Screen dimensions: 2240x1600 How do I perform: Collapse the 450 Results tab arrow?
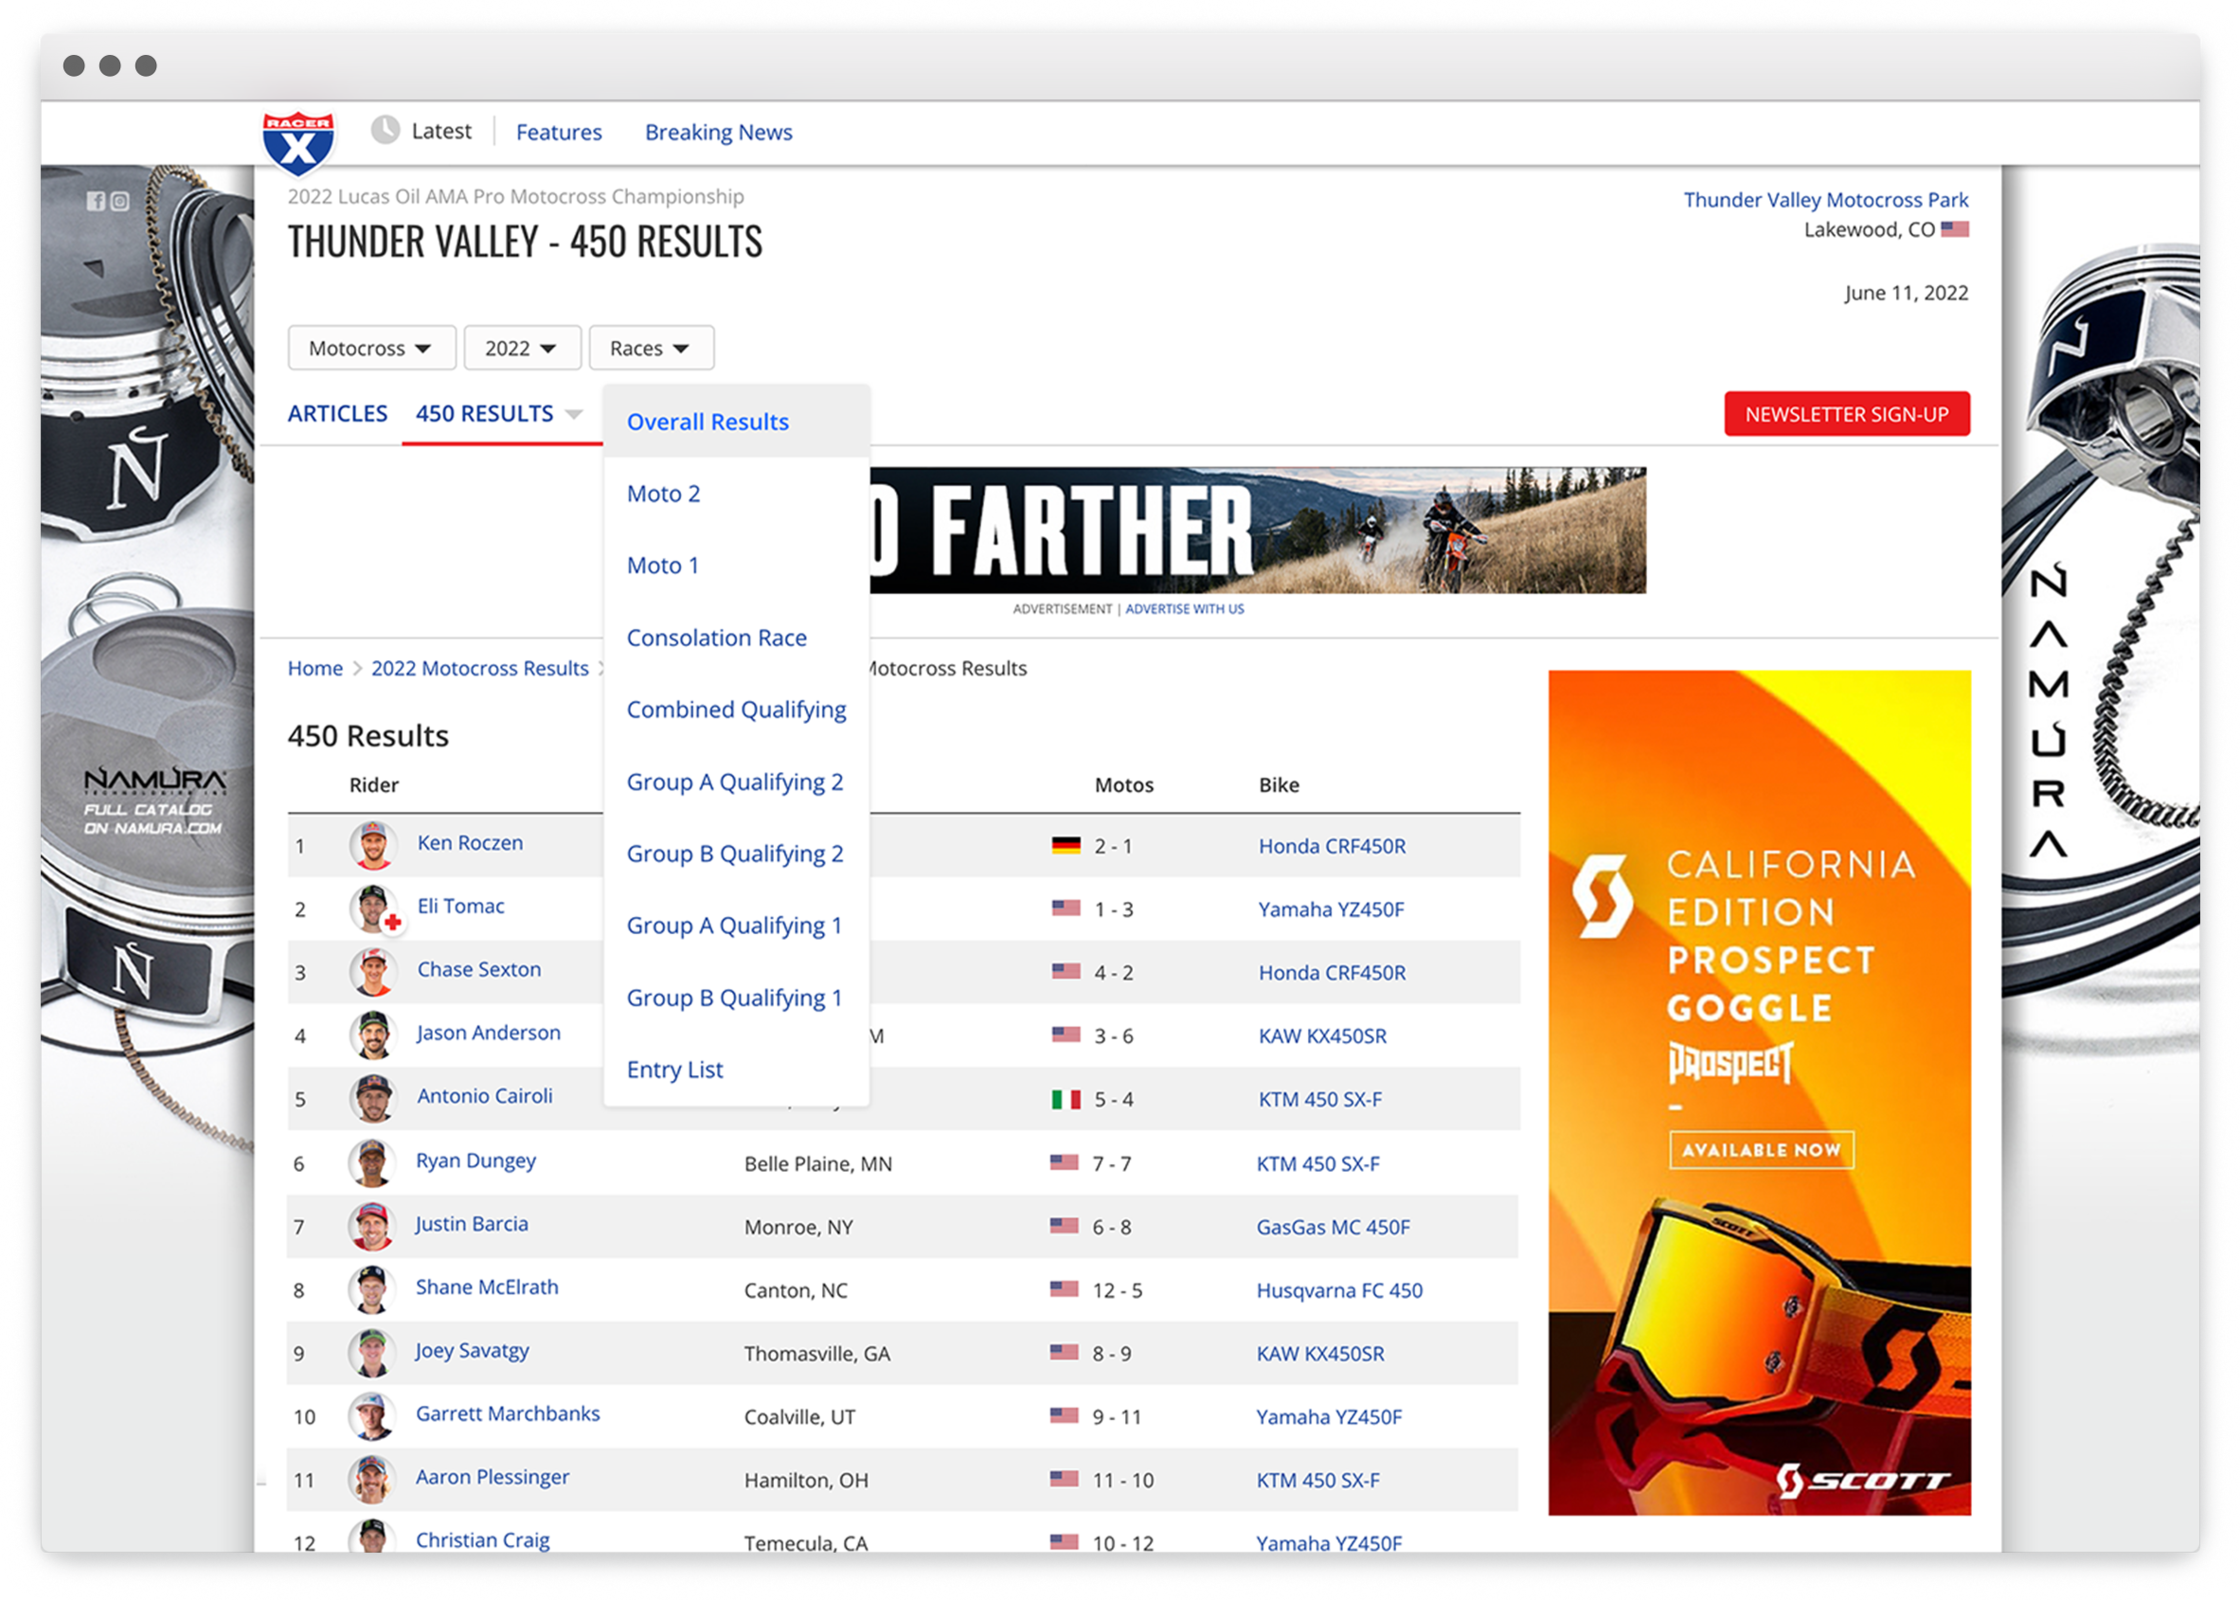574,414
